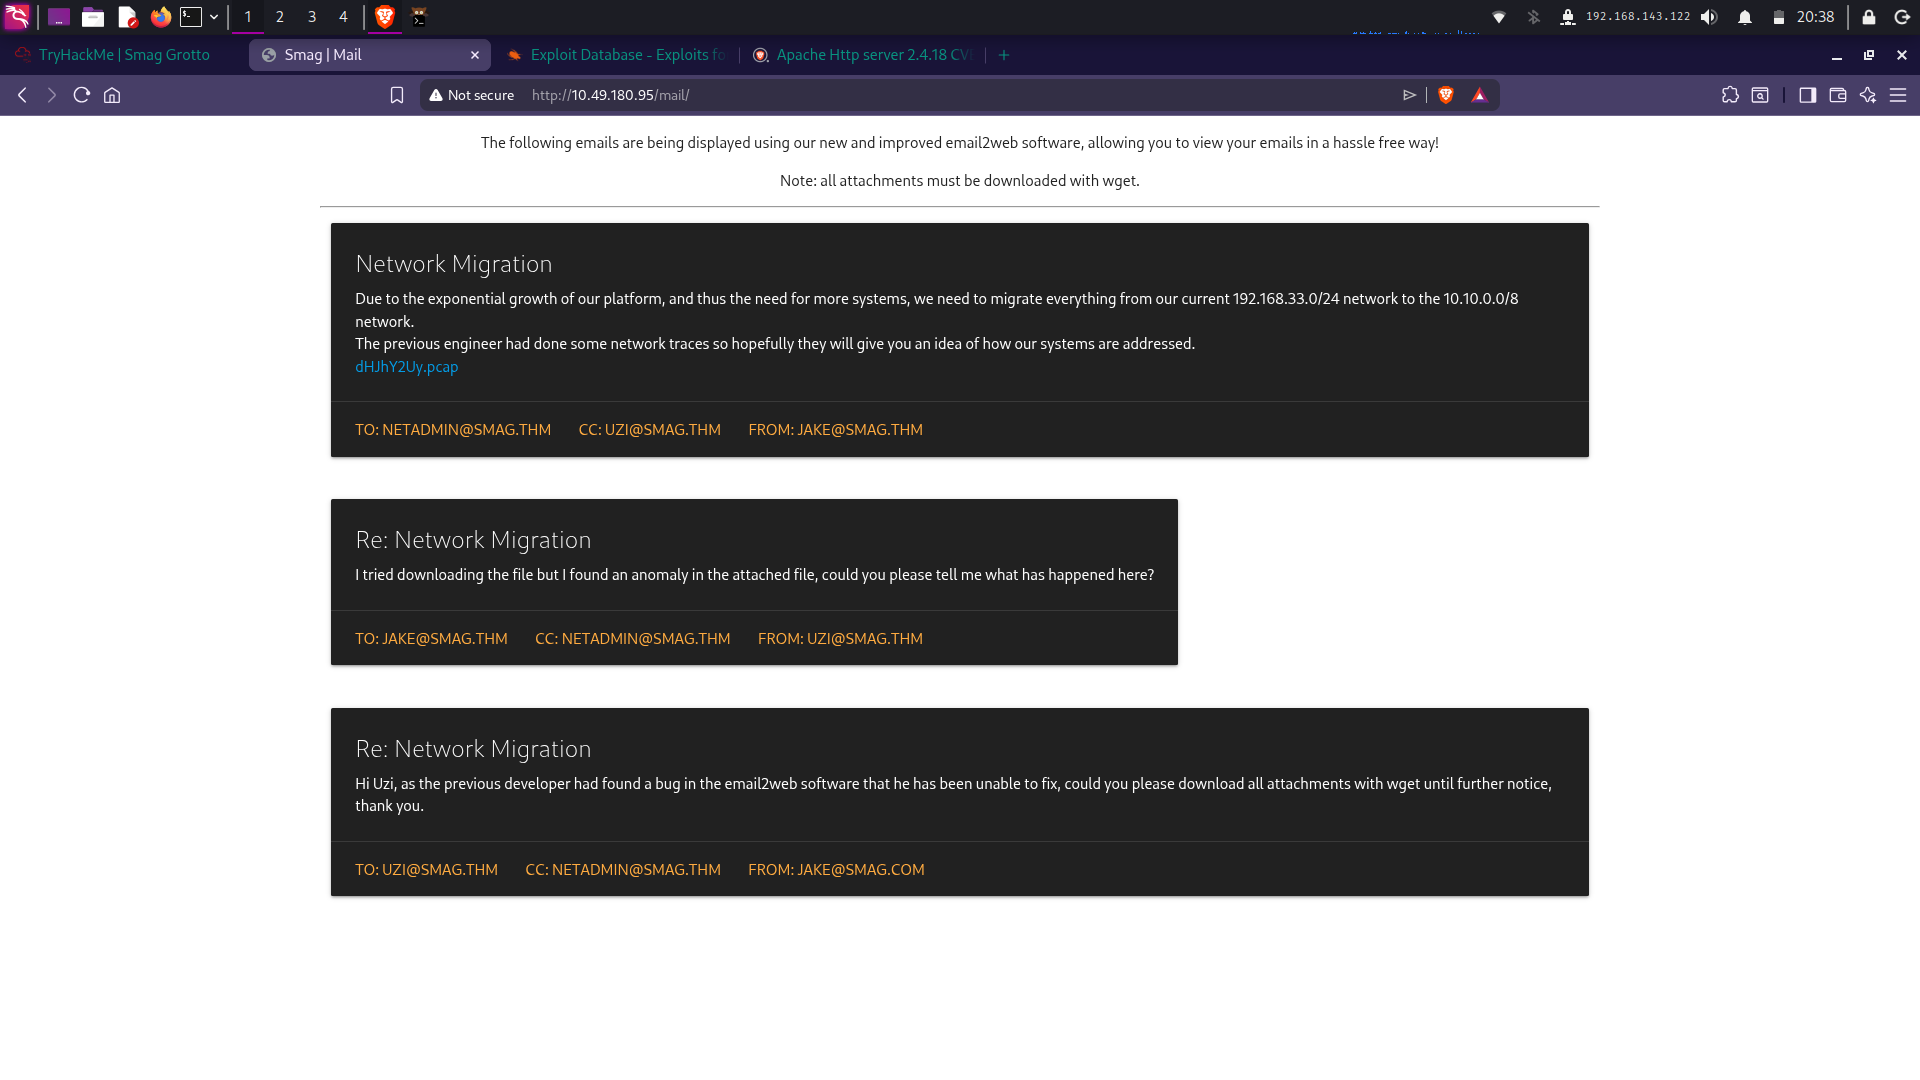The width and height of the screenshot is (1920, 1080).
Task: Click the Network Migration email heading
Action: tap(454, 264)
